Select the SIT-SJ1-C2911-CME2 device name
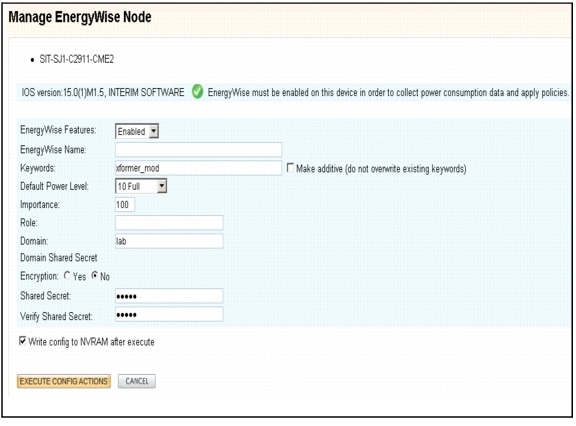576x426 pixels. click(77, 59)
